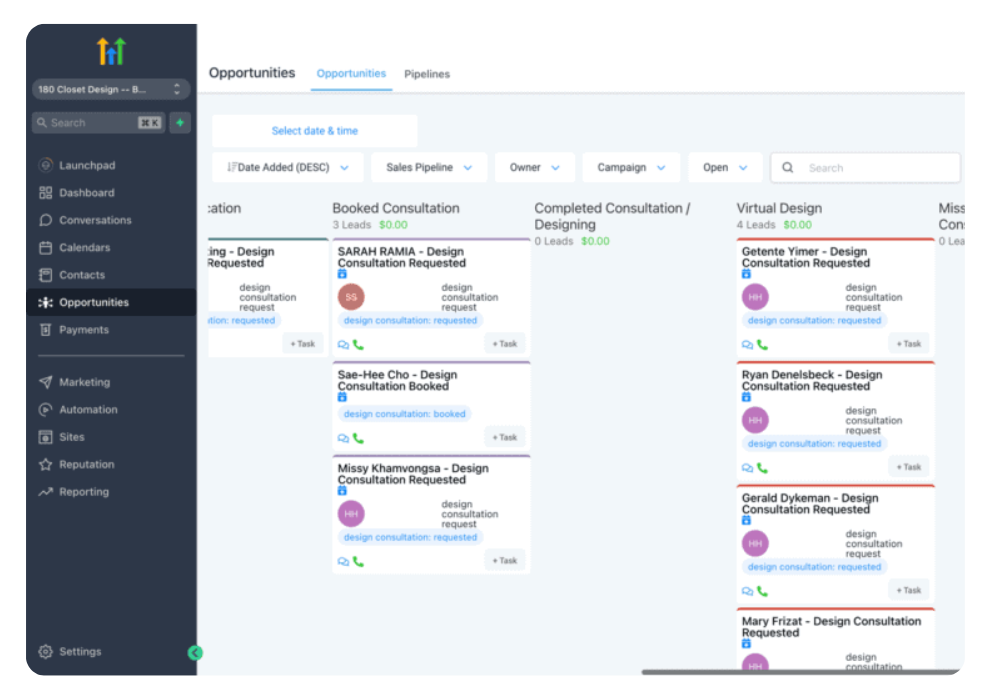
Task: Open the Owner filter dropdown
Action: point(534,168)
